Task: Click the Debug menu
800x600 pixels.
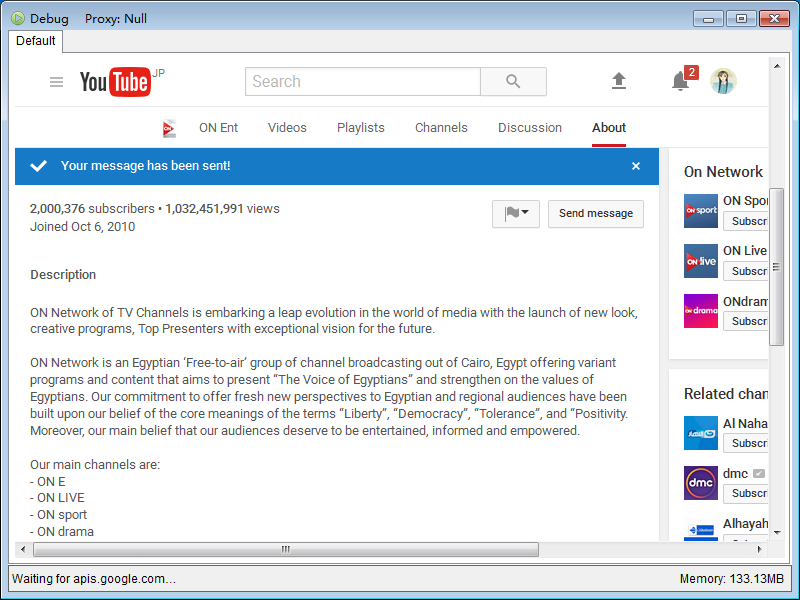Action: click(x=49, y=18)
